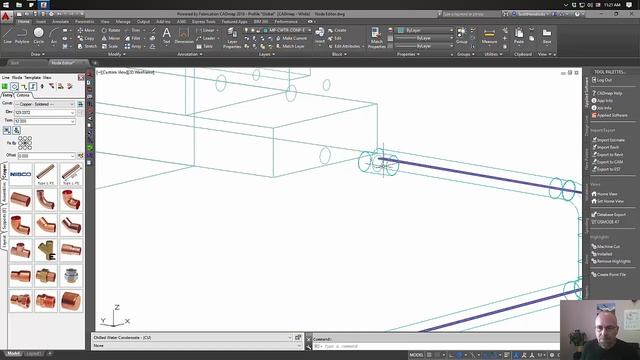The height and width of the screenshot is (360, 640).
Task: Select the Line draw tool
Action: [x=7, y=35]
